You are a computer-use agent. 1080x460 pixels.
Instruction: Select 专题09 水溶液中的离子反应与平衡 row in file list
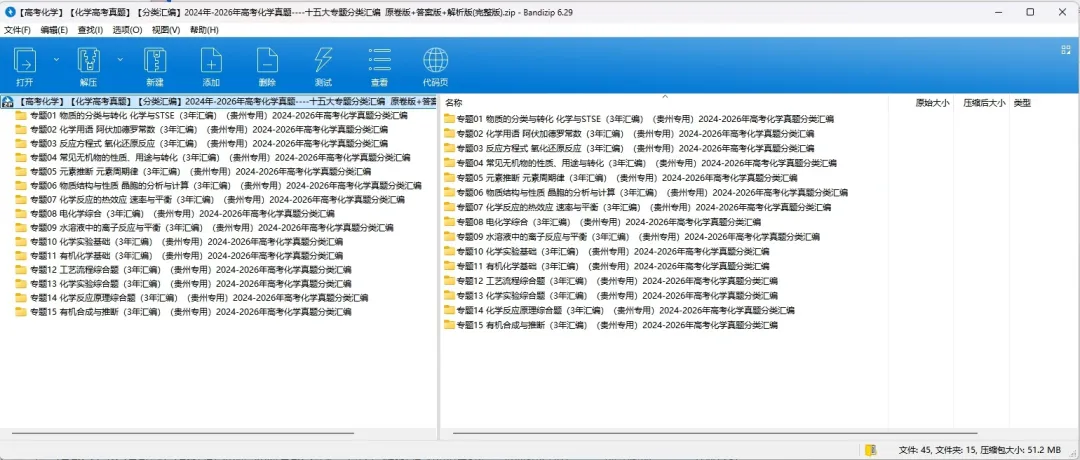[632, 236]
